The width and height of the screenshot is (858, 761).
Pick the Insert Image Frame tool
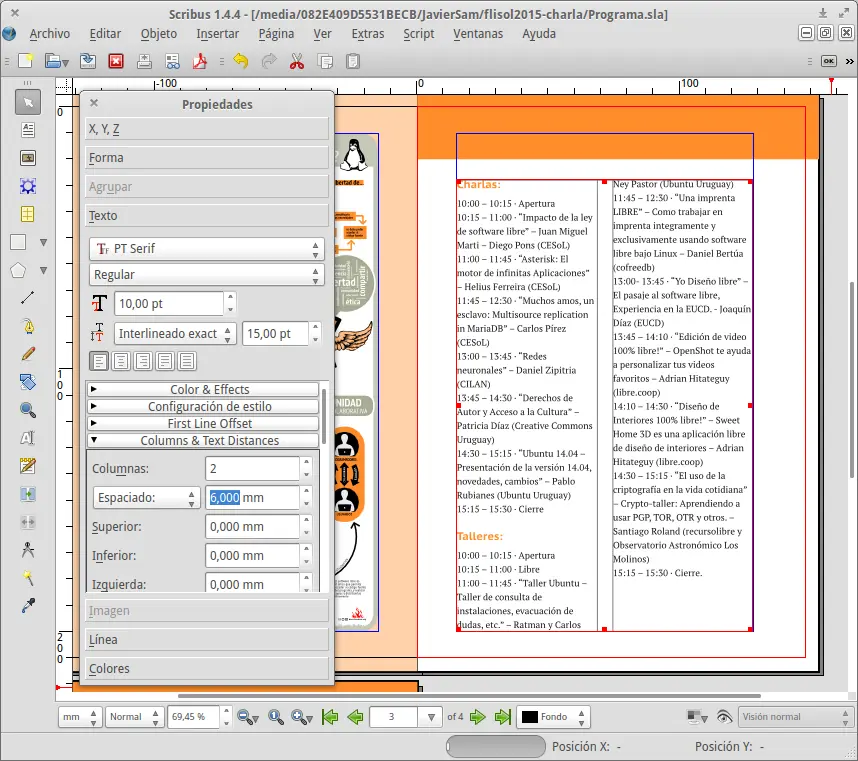tap(28, 158)
